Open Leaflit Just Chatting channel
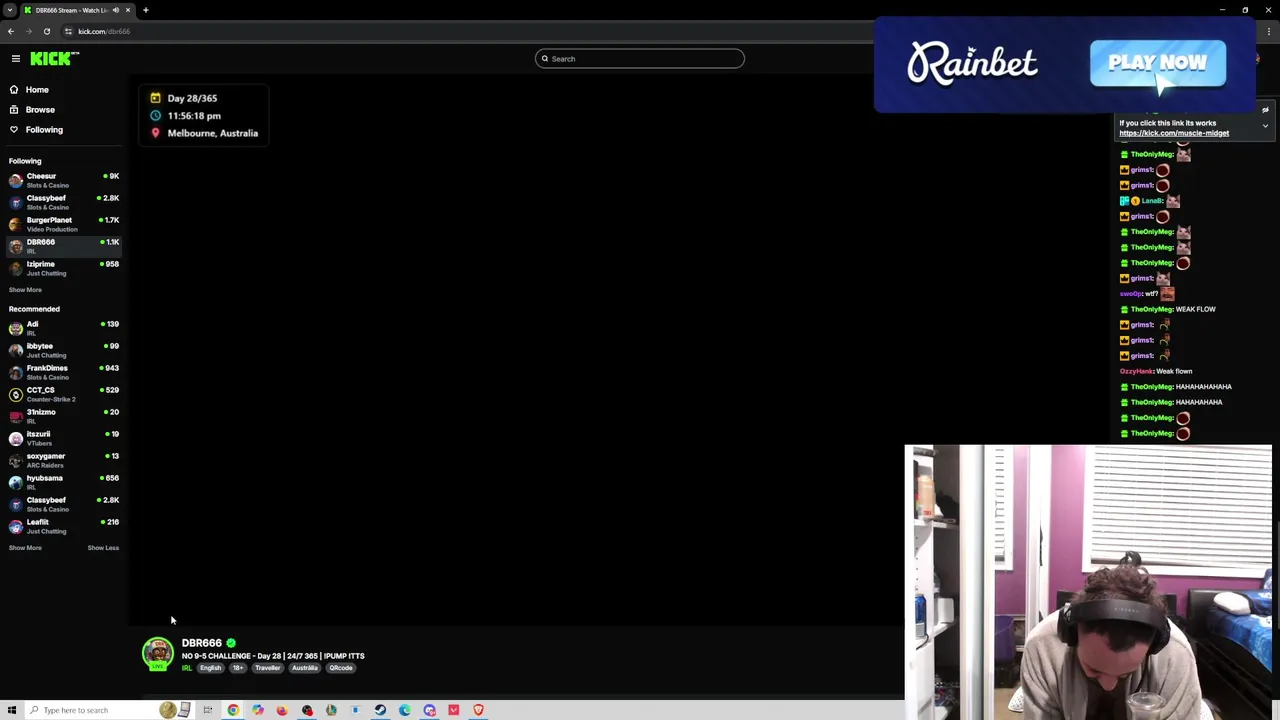This screenshot has width=1280, height=720. 64,526
